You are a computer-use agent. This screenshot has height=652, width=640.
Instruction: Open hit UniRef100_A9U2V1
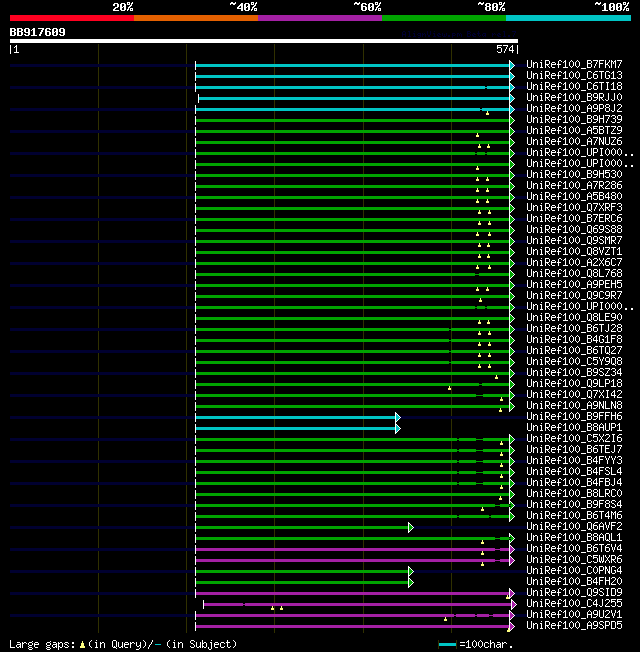(x=574, y=615)
